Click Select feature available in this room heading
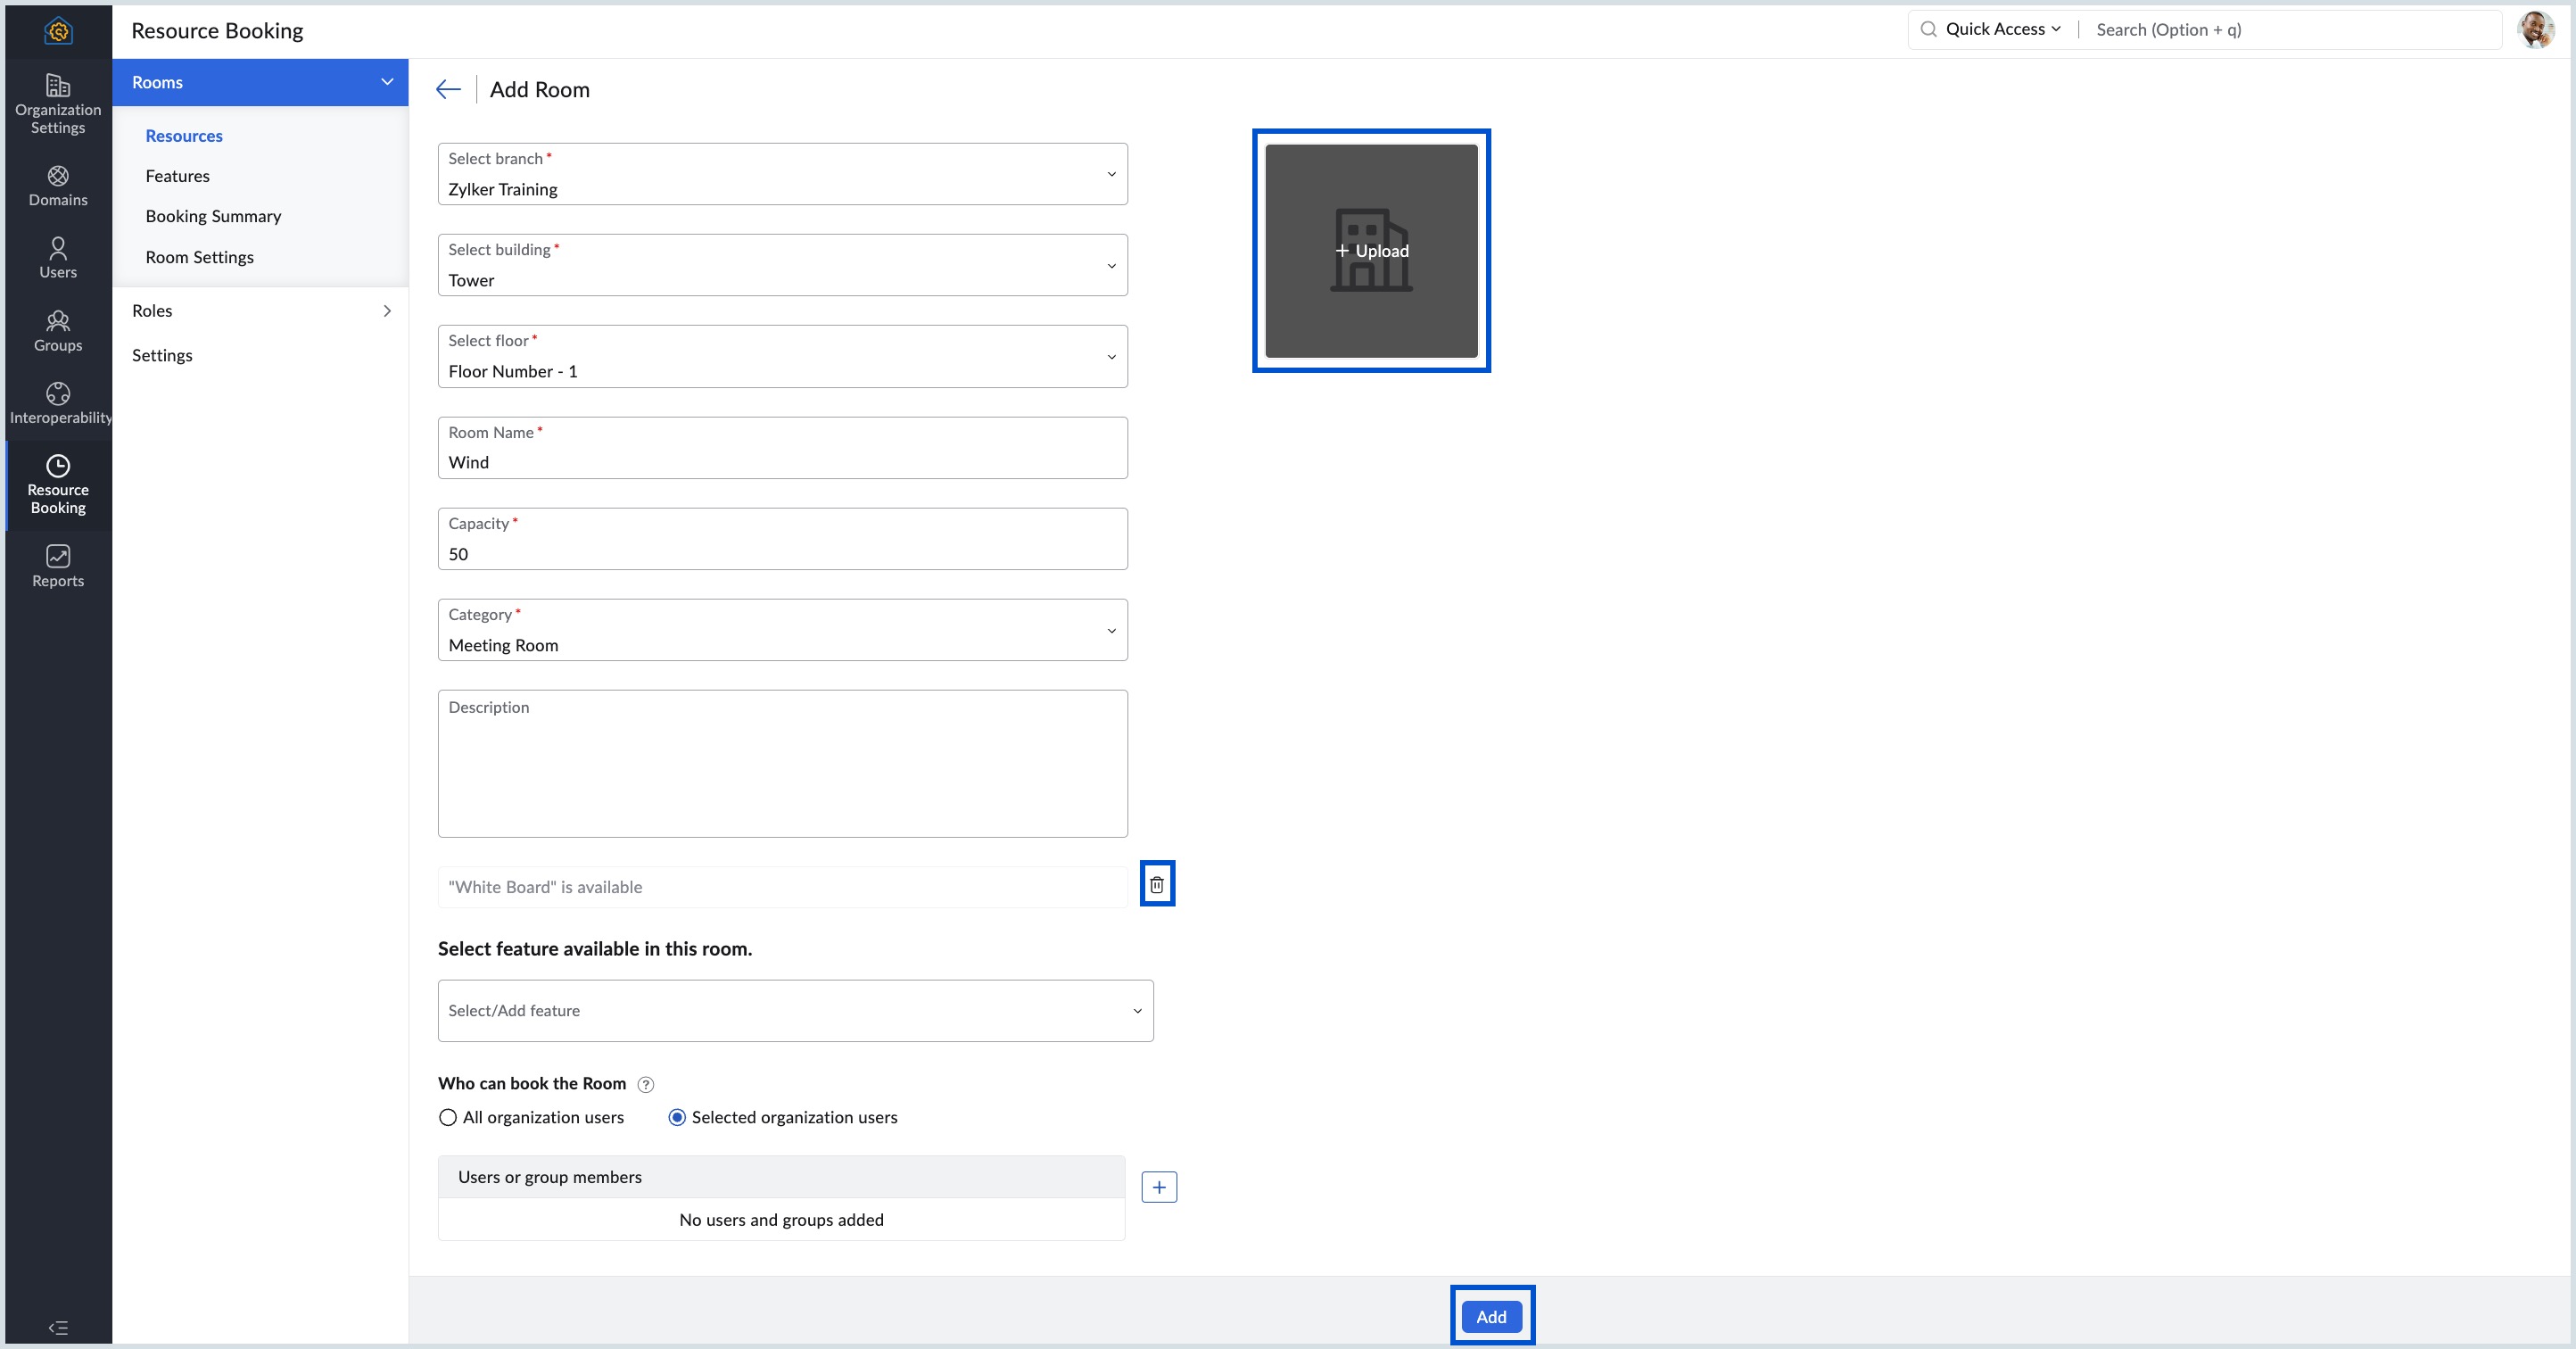Viewport: 2576px width, 1349px height. pos(595,949)
